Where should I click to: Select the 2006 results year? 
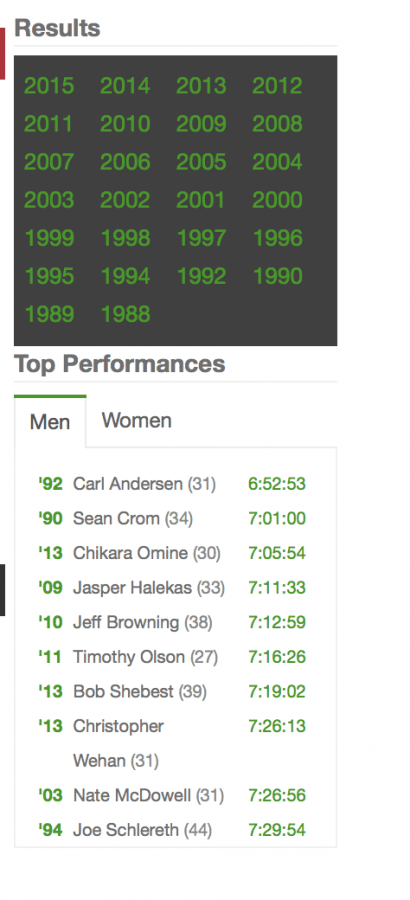click(x=125, y=162)
